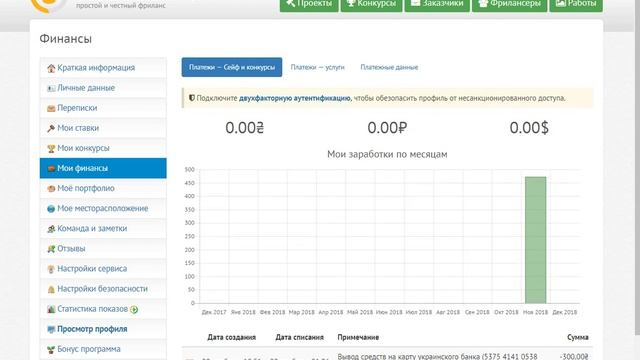The height and width of the screenshot is (360, 640).
Task: Click the ID card icon beside Личные данные
Action: [x=51, y=88]
